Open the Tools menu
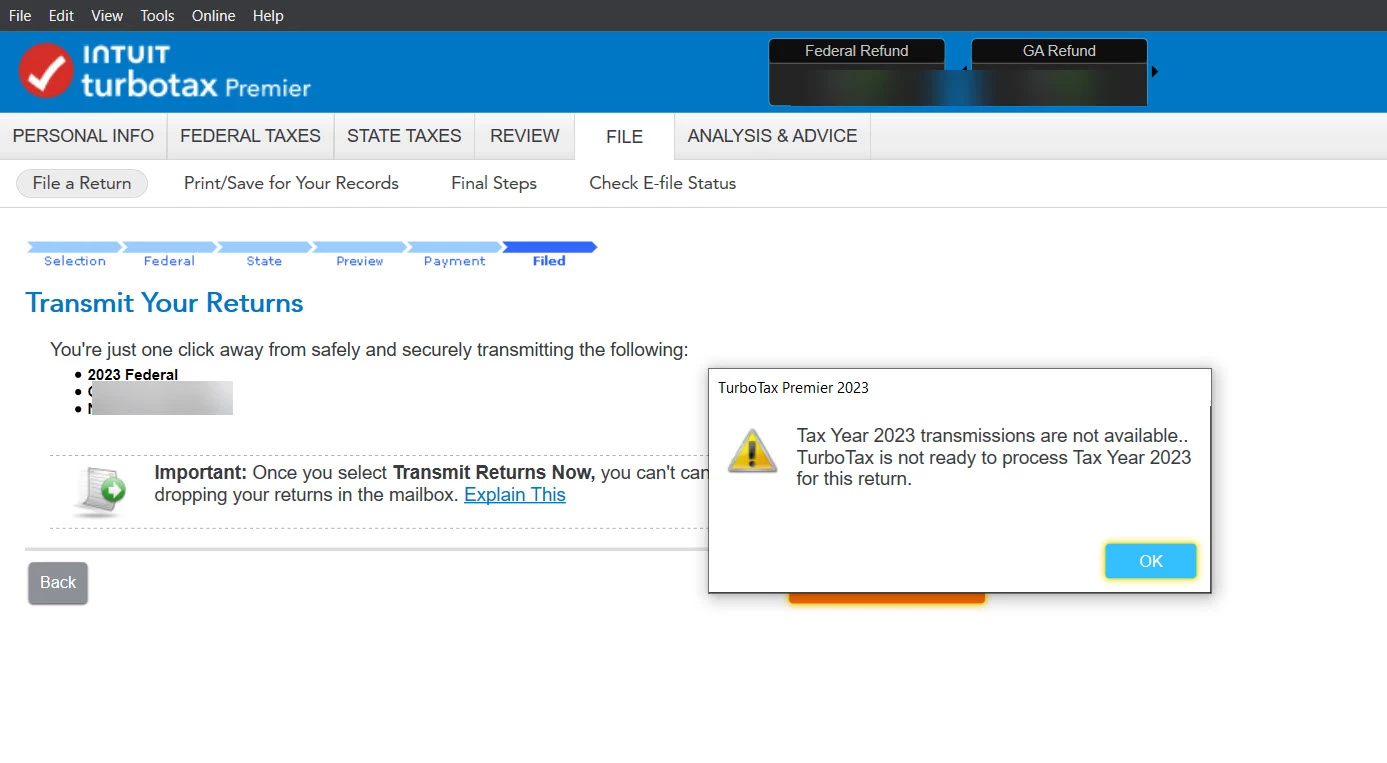The width and height of the screenshot is (1387, 763). [157, 16]
